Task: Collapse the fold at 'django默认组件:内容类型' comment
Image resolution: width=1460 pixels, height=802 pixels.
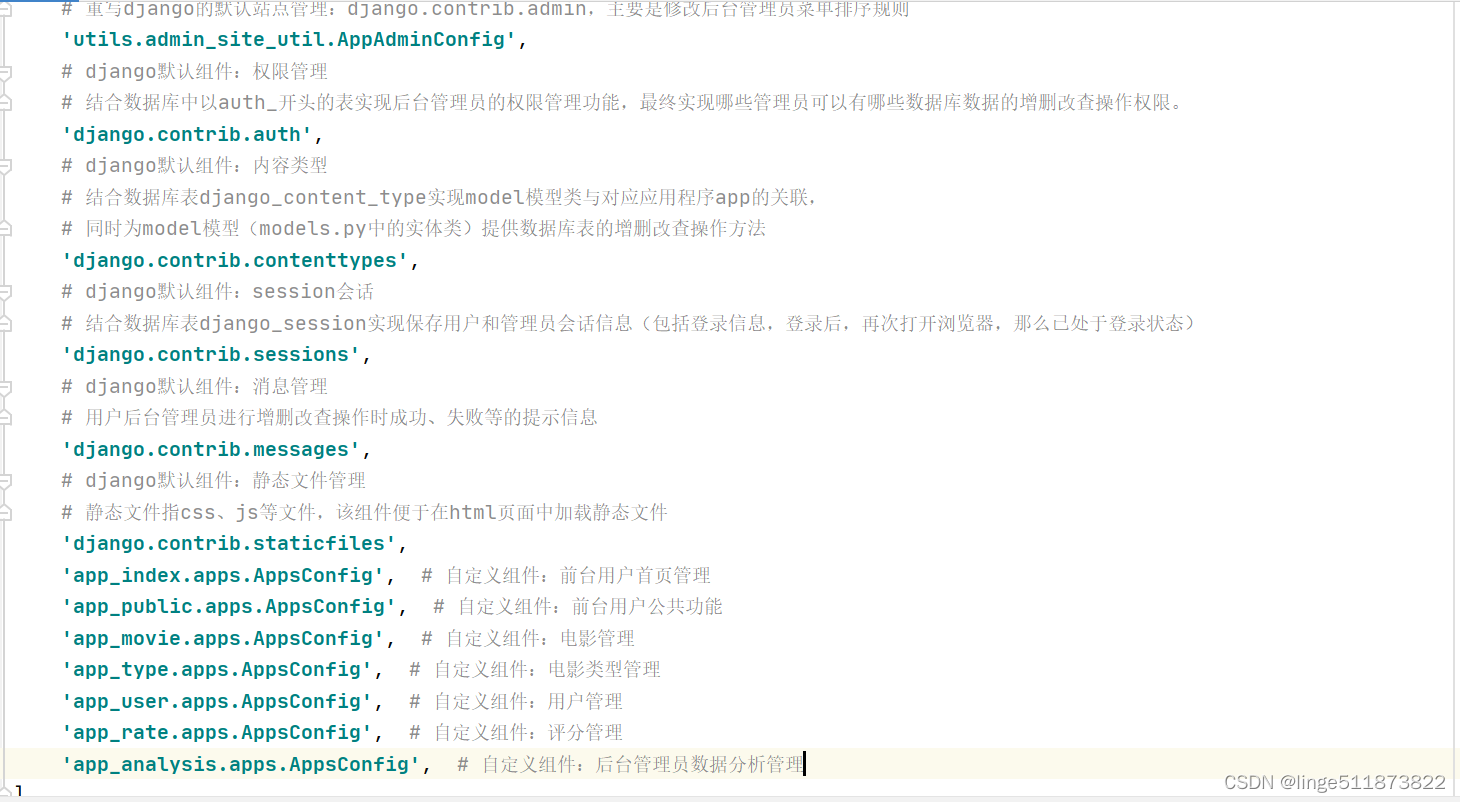Action: (x=5, y=166)
